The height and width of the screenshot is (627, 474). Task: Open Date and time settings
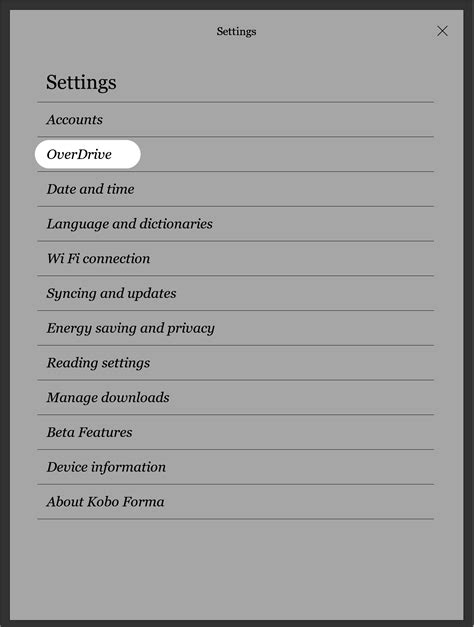(x=236, y=189)
